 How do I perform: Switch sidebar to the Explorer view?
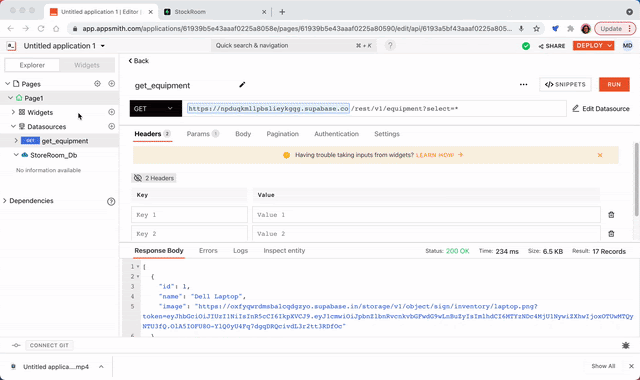[x=32, y=65]
